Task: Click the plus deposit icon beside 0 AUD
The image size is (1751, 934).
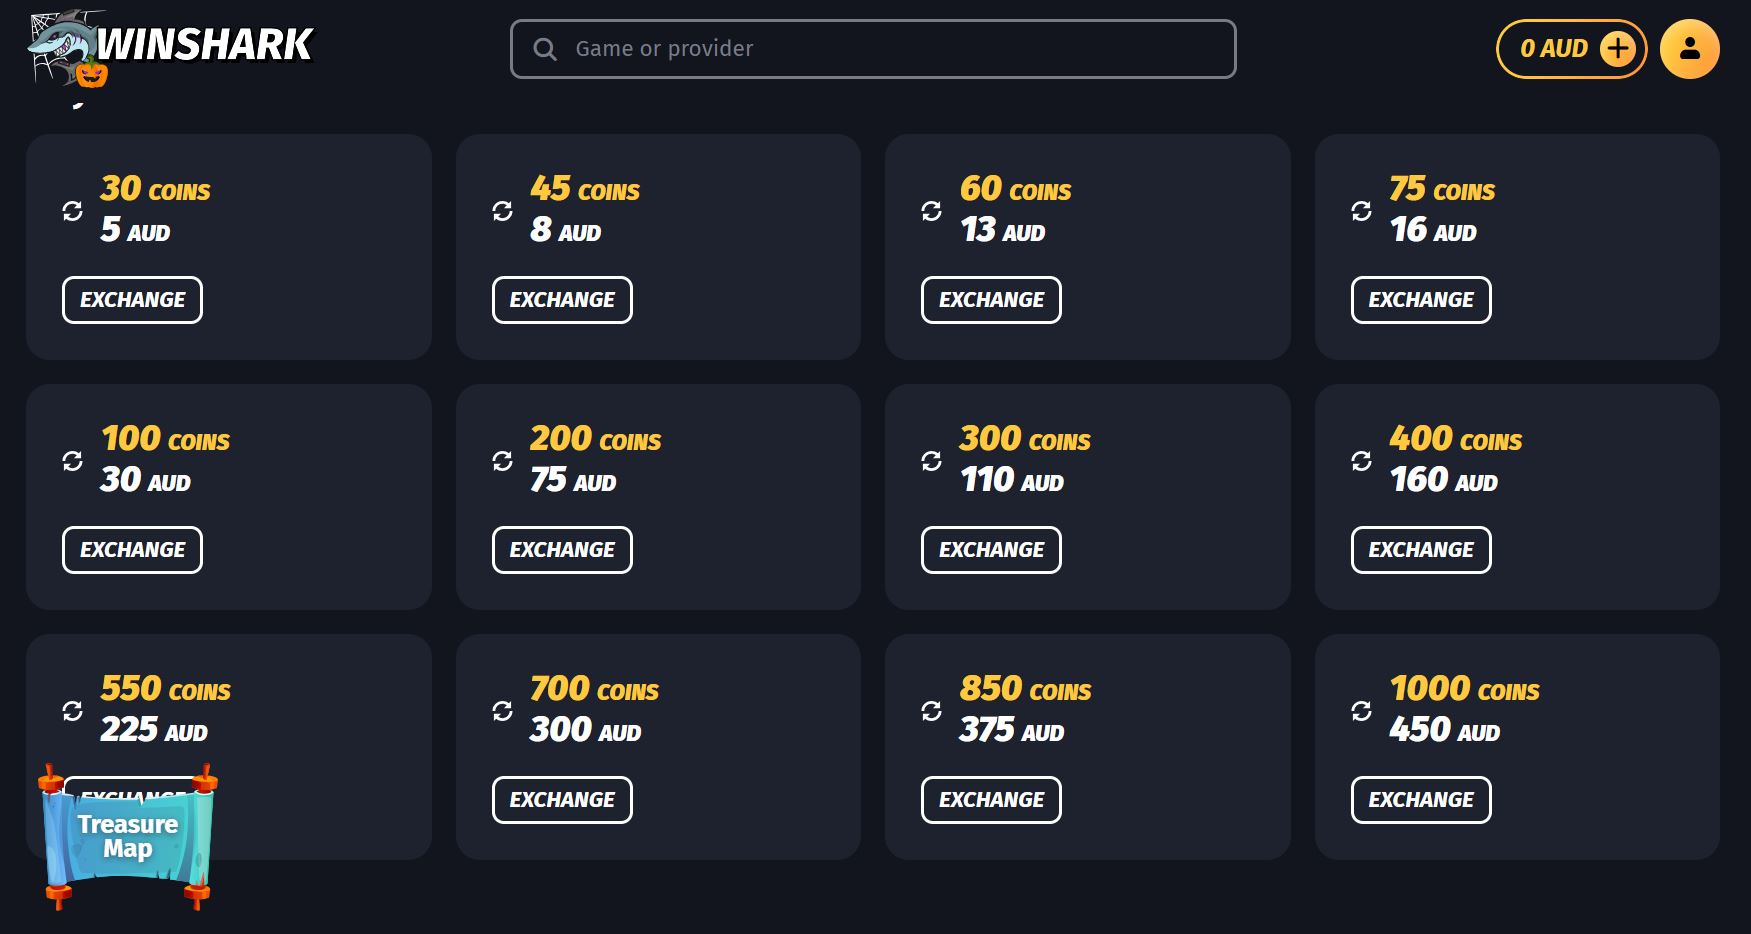Action: (x=1617, y=49)
